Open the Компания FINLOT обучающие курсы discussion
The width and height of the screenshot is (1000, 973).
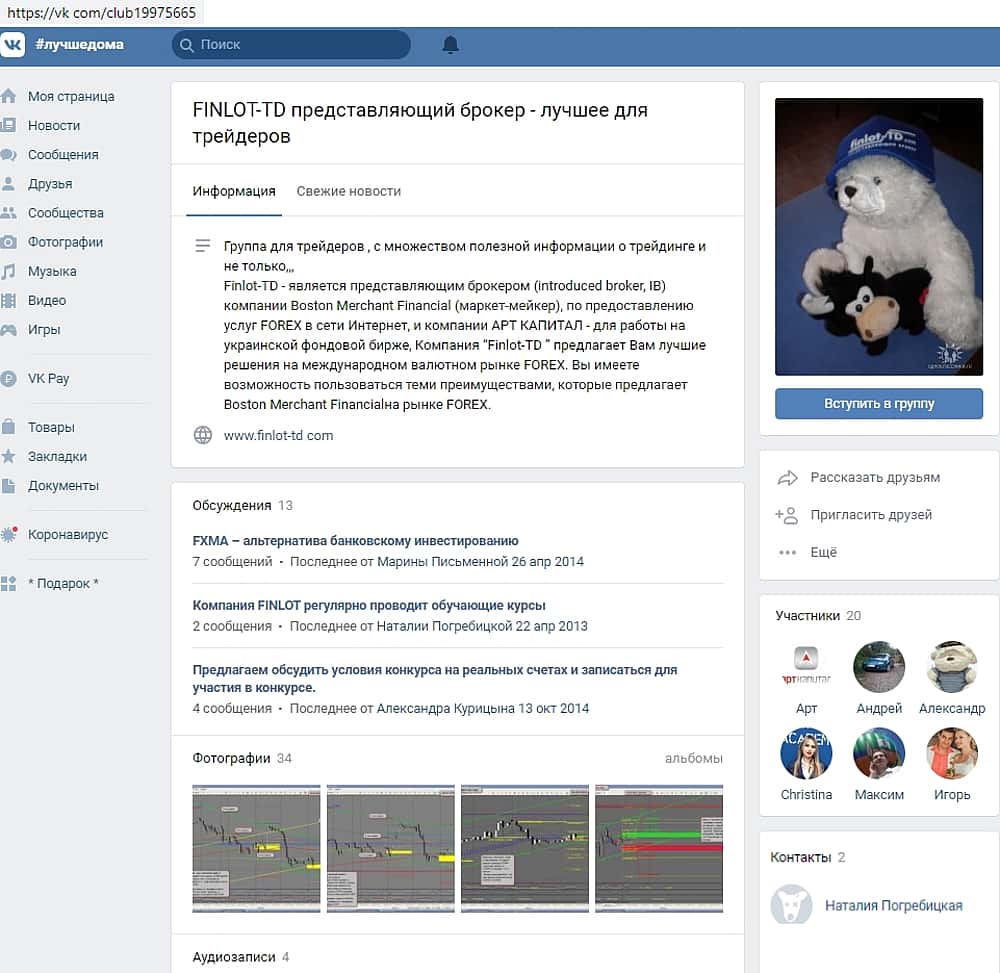pyautogui.click(x=369, y=605)
